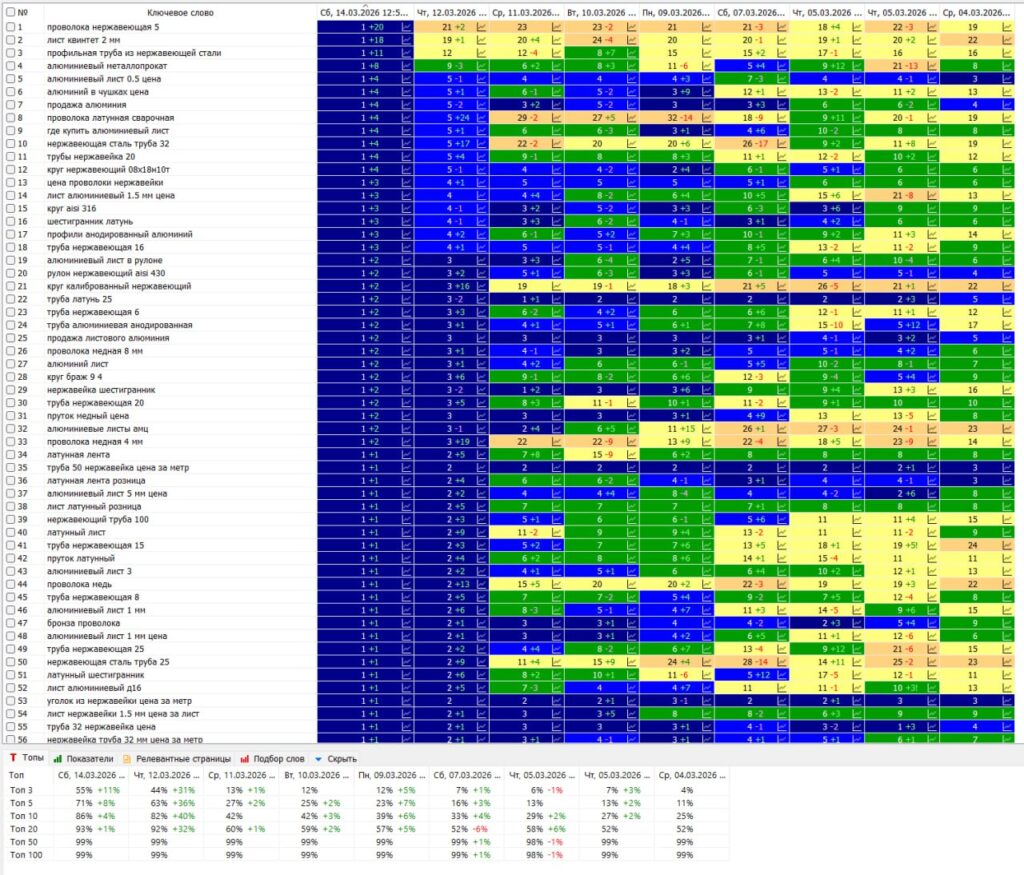Open 07.03.2026 chart icon for 'проволока медь'
This screenshot has width=1024, height=875.
(x=782, y=584)
